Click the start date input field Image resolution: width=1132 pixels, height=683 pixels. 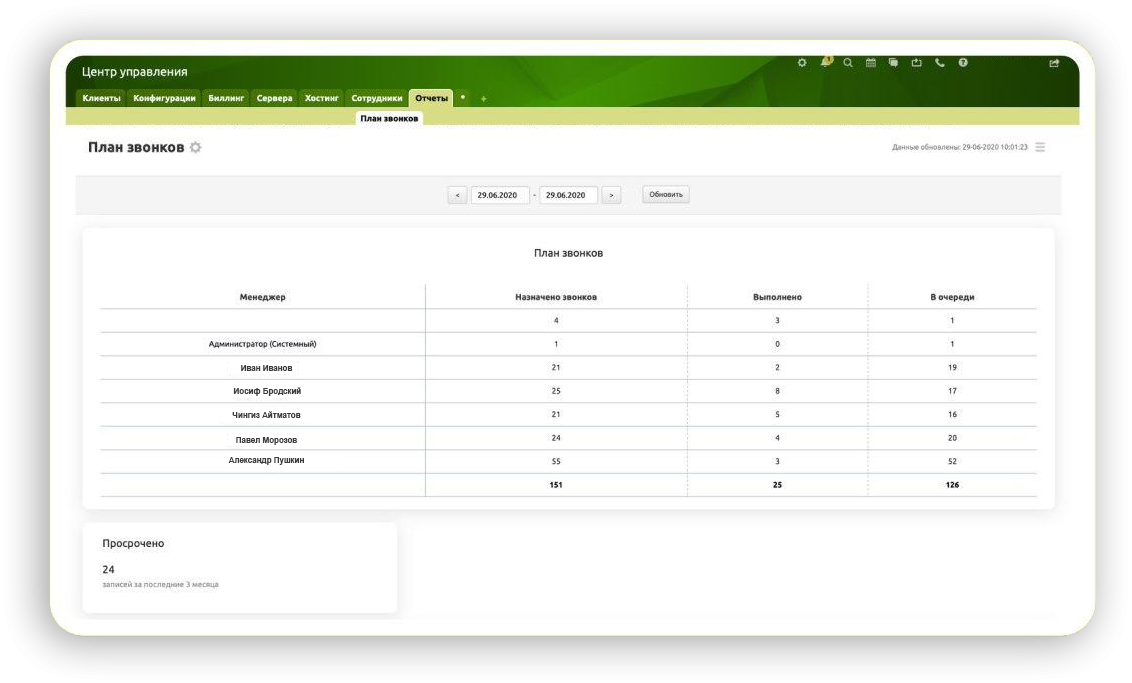coord(499,195)
